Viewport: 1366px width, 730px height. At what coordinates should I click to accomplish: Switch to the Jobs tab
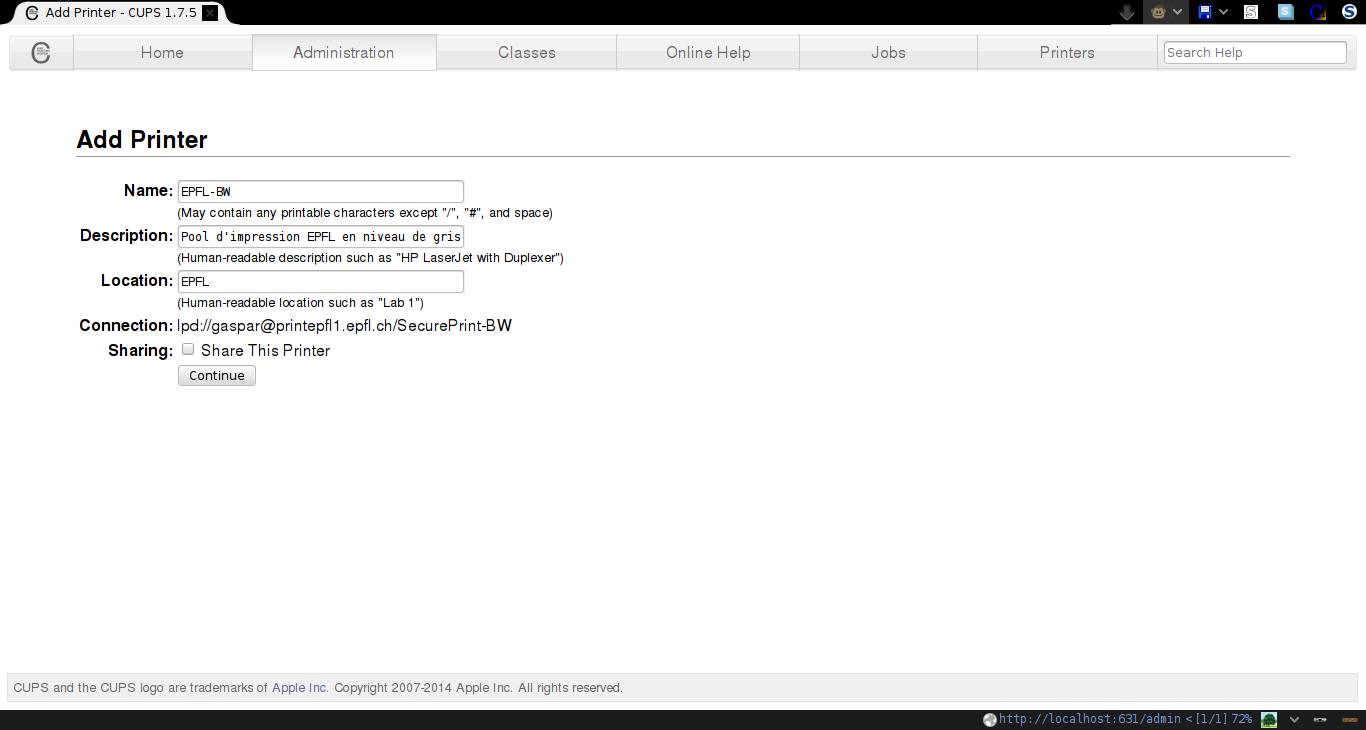pos(888,53)
